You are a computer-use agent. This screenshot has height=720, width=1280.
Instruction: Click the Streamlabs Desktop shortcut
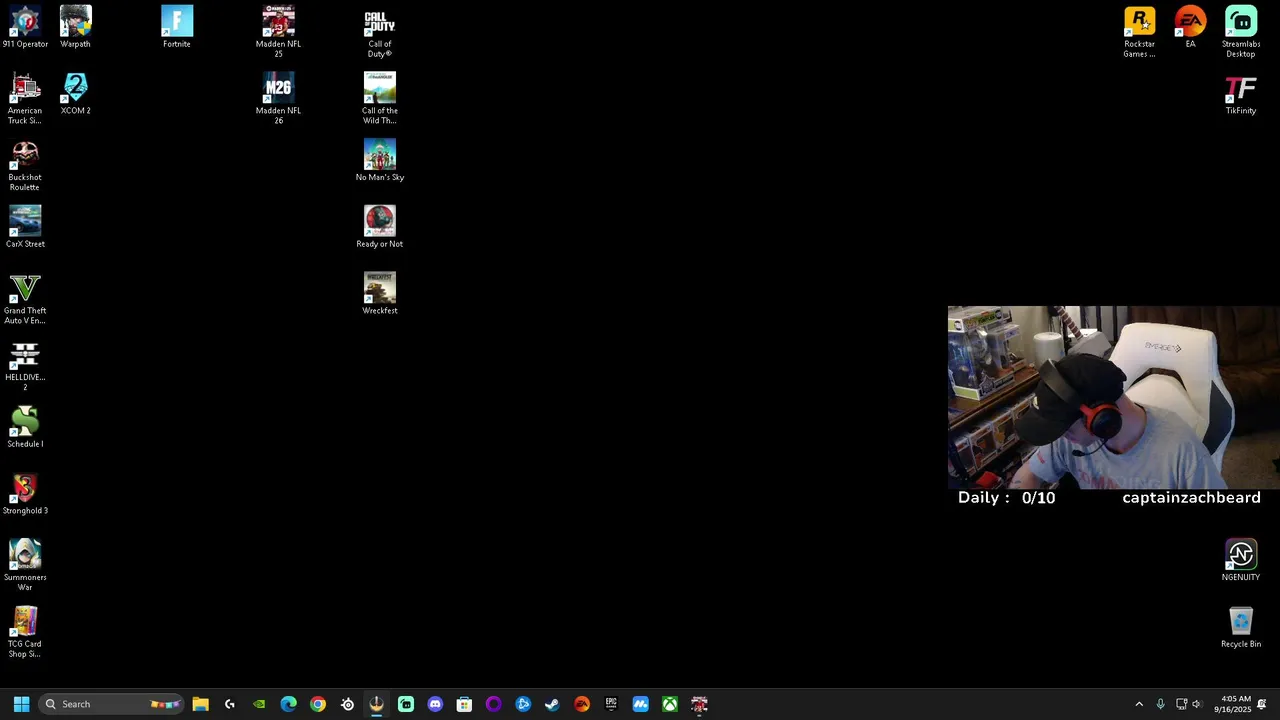(x=1241, y=31)
